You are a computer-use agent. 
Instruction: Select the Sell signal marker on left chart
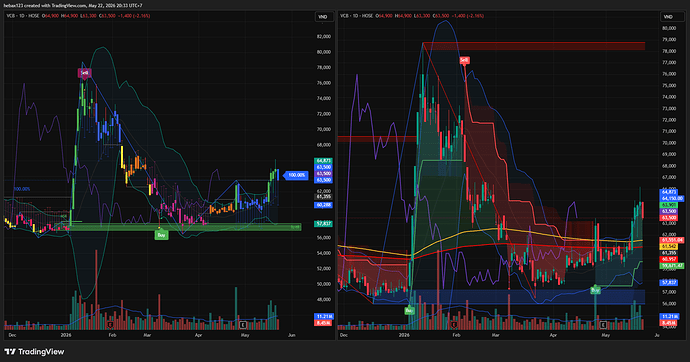84,73
